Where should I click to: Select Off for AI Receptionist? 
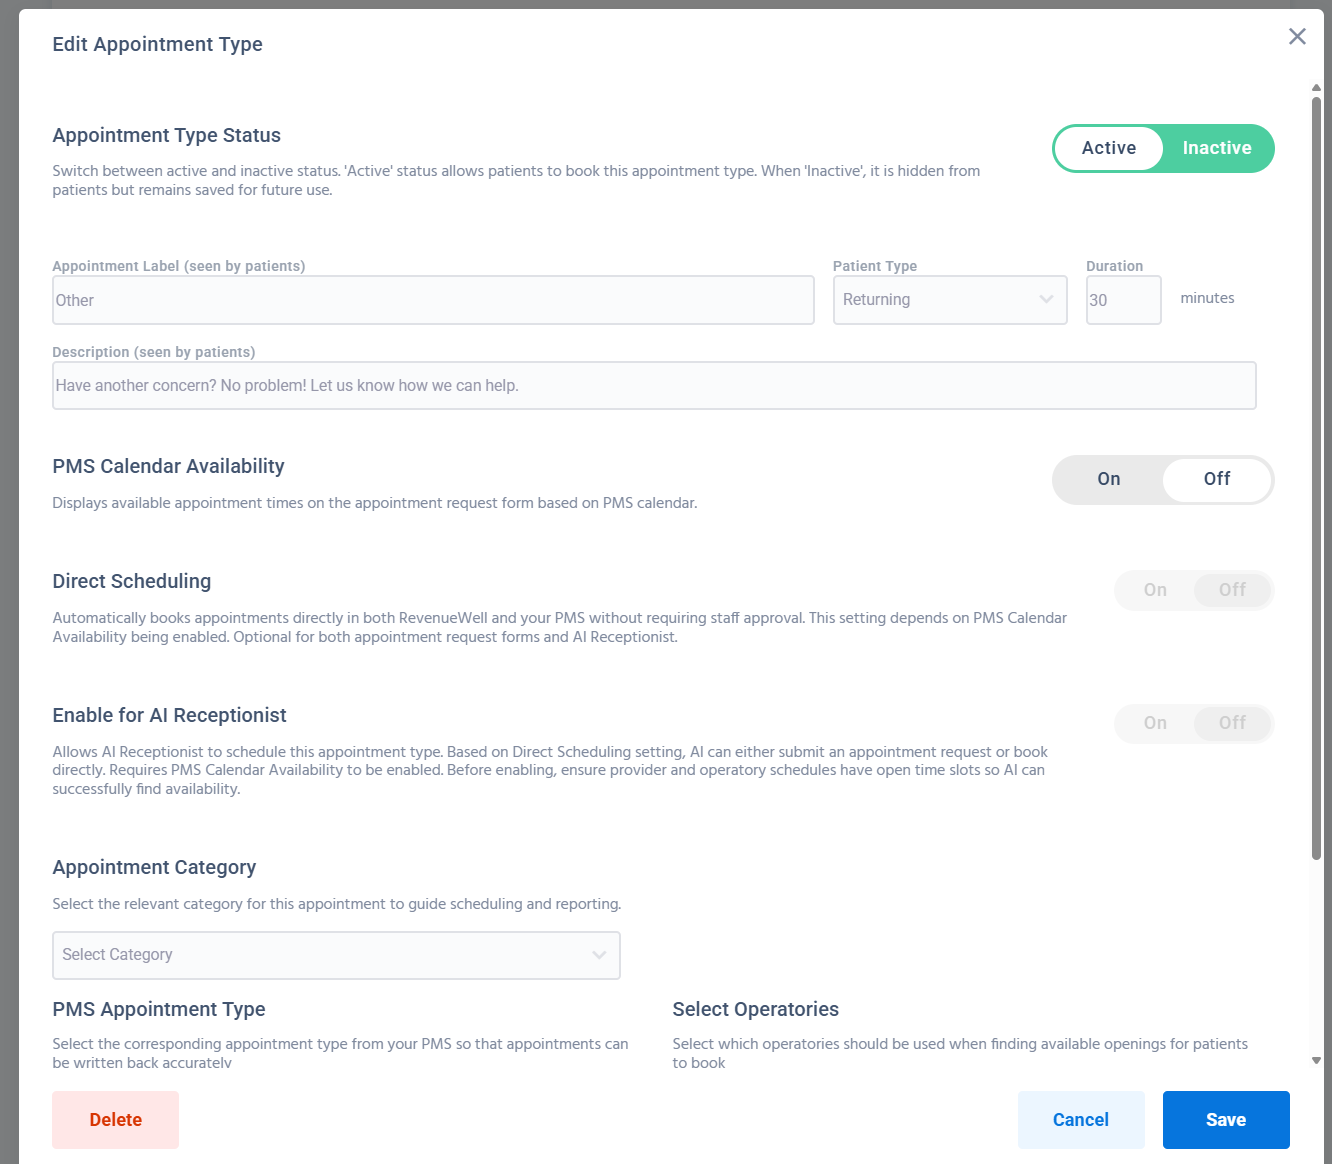1232,723
